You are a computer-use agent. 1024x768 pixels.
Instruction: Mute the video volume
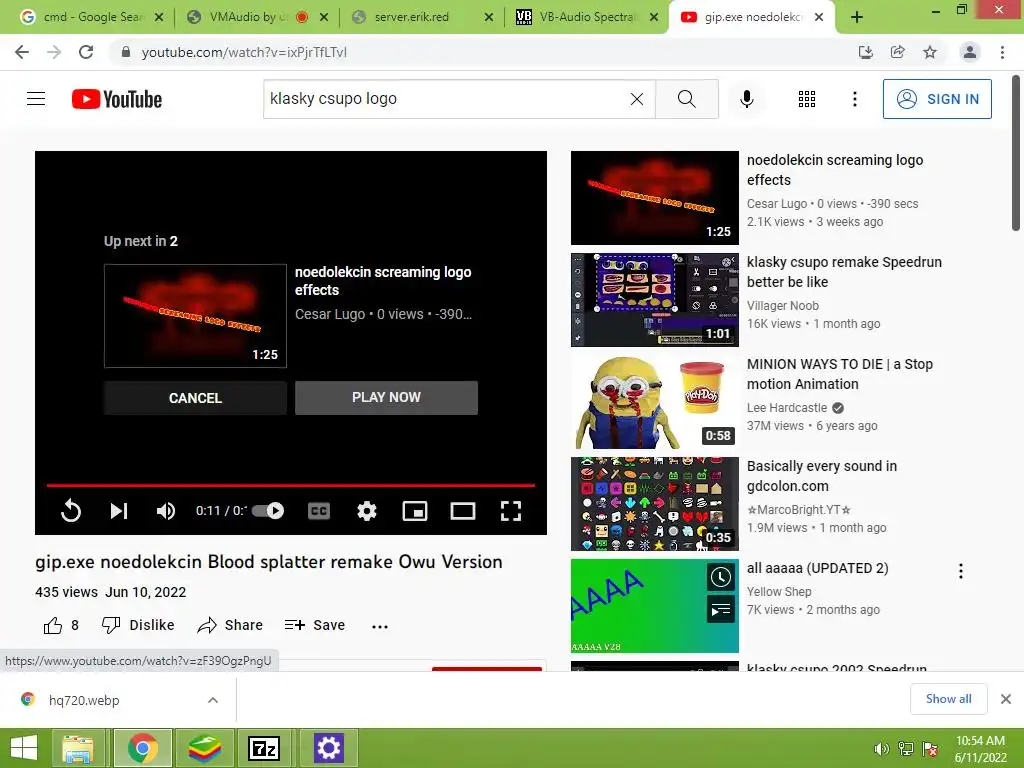[166, 511]
